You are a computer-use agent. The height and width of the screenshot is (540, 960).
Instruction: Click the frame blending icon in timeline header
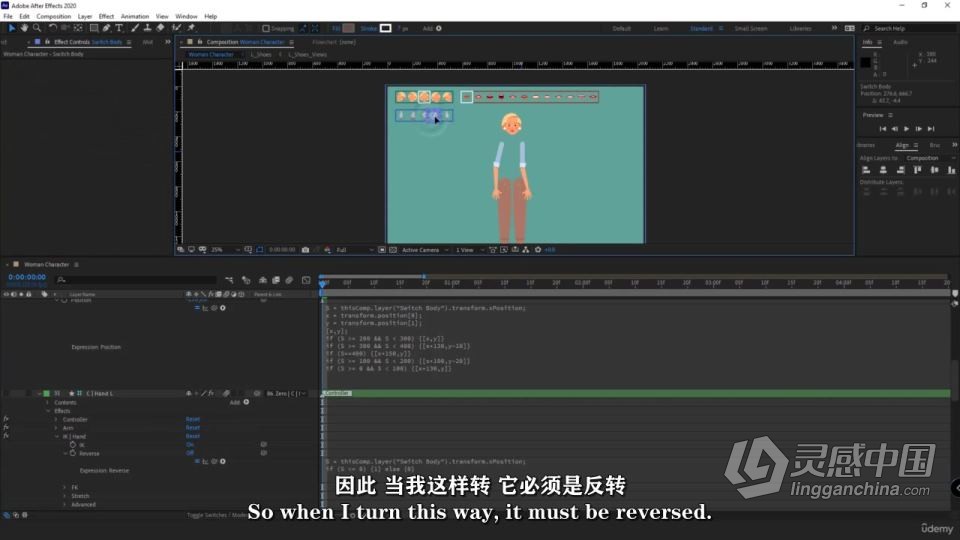276,280
